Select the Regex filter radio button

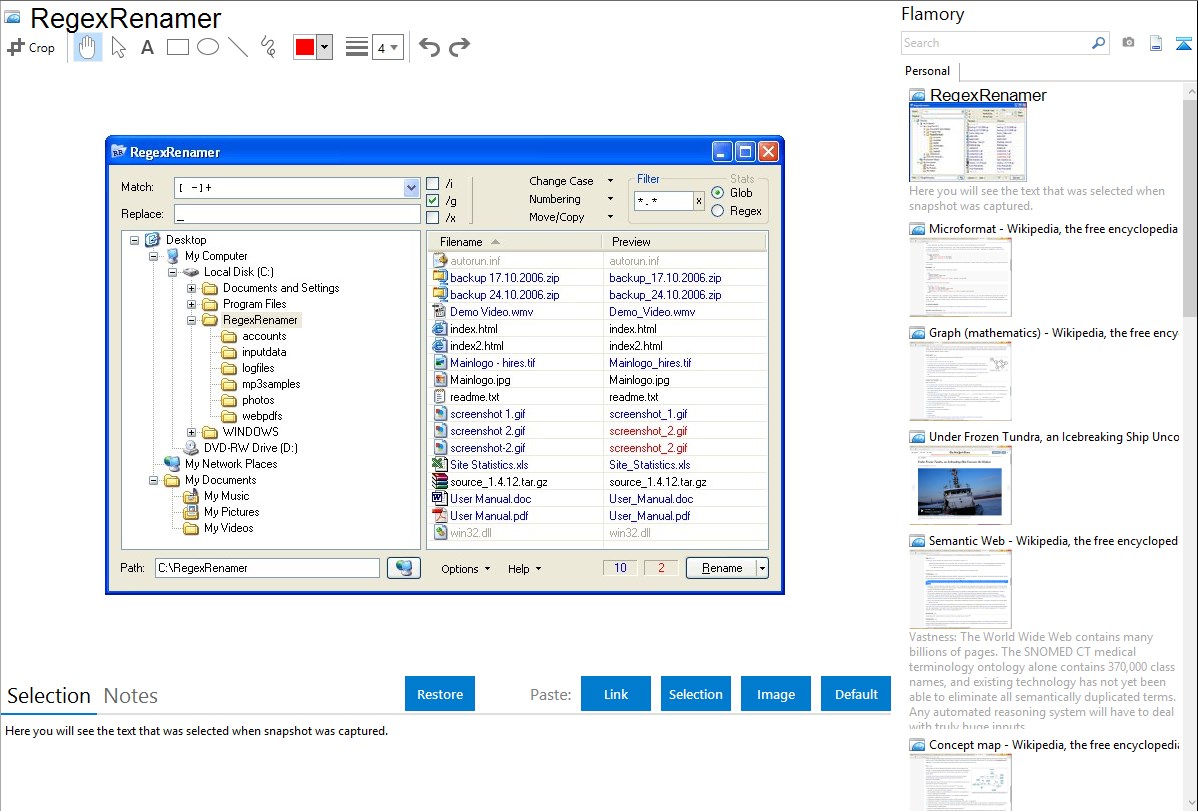717,211
